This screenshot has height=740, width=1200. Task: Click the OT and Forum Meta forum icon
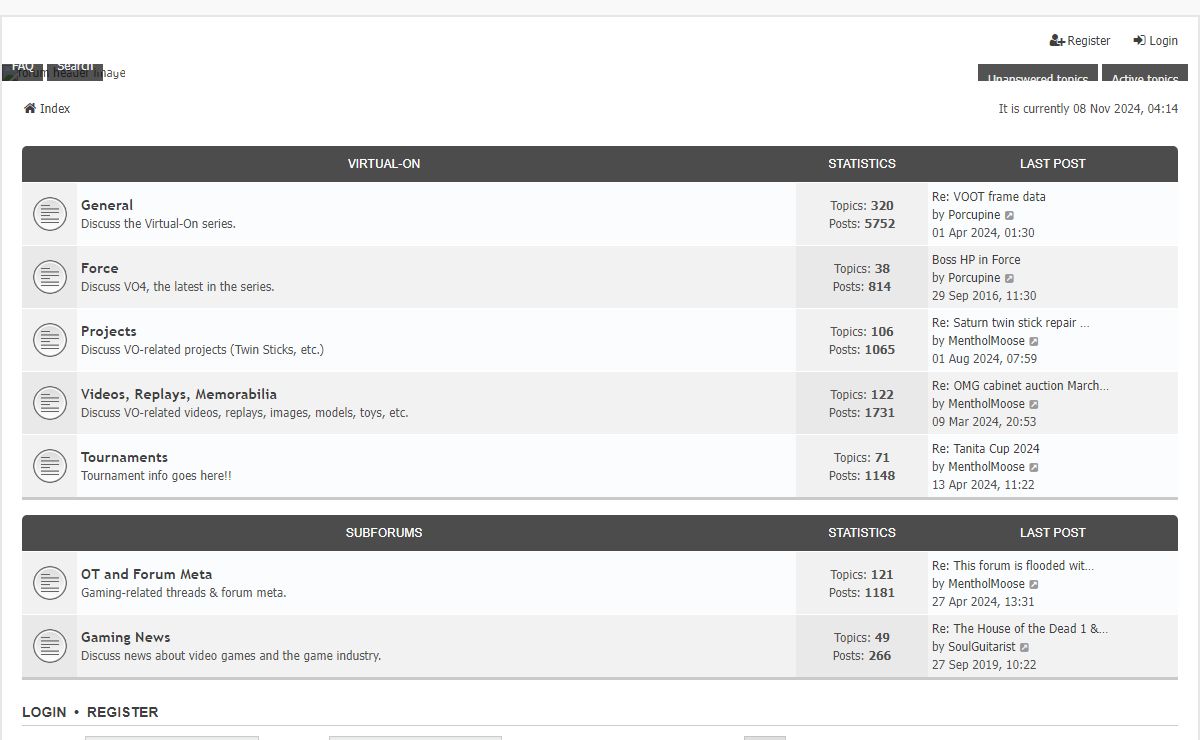pyautogui.click(x=49, y=583)
